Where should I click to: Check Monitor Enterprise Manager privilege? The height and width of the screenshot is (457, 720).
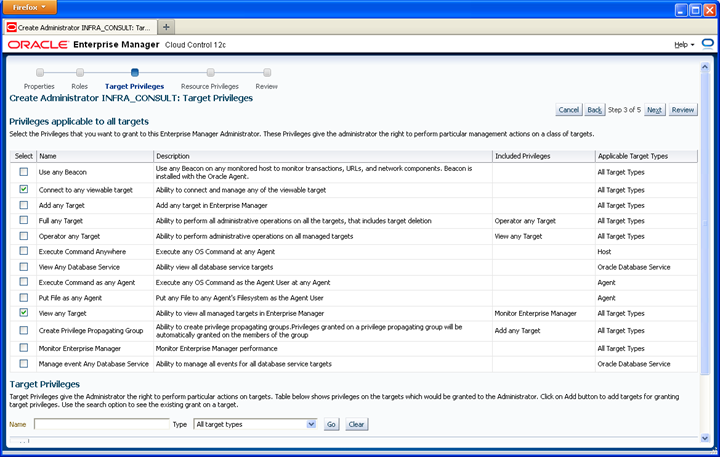click(23, 348)
